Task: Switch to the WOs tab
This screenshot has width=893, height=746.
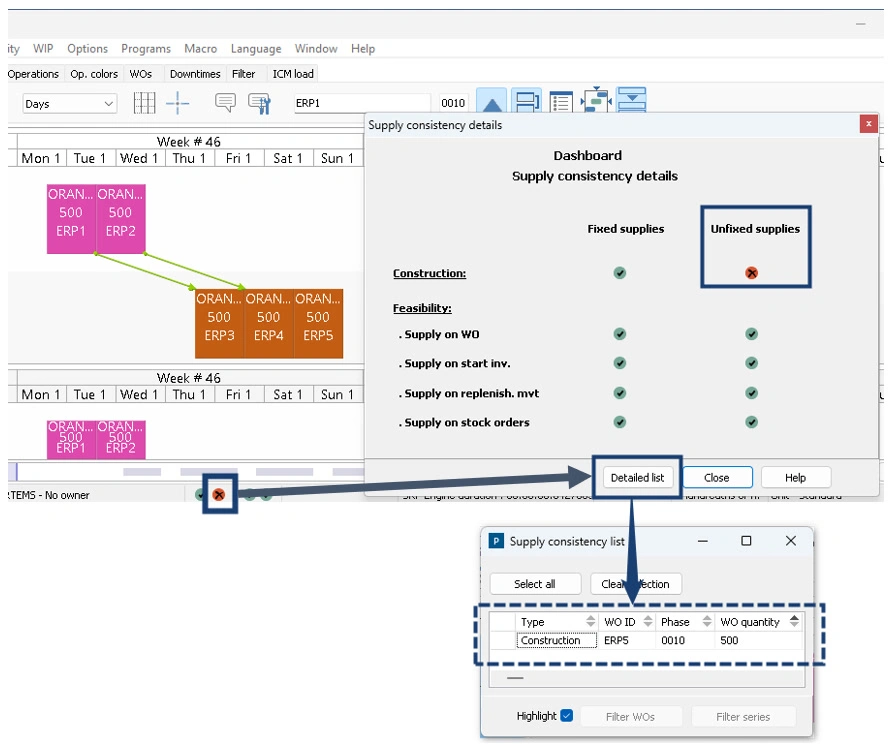Action: (x=141, y=74)
